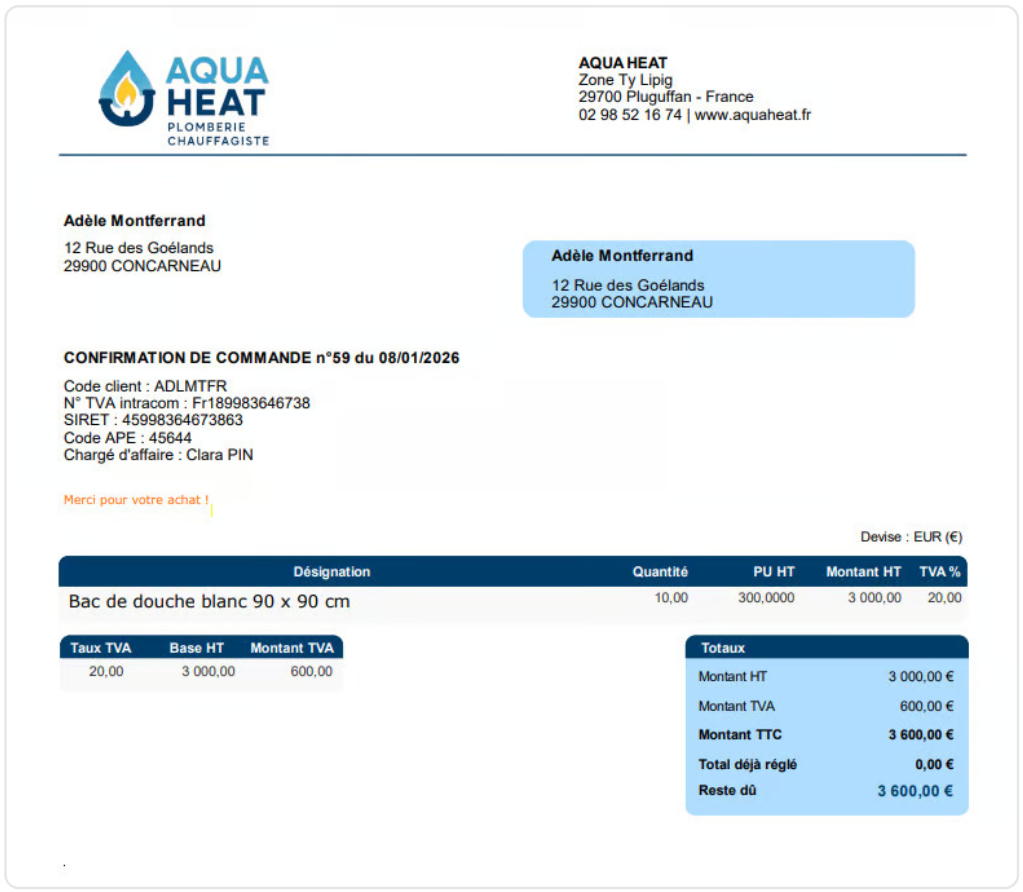The image size is (1023, 892).
Task: Click the Devise EUR (€) label
Action: (910, 537)
